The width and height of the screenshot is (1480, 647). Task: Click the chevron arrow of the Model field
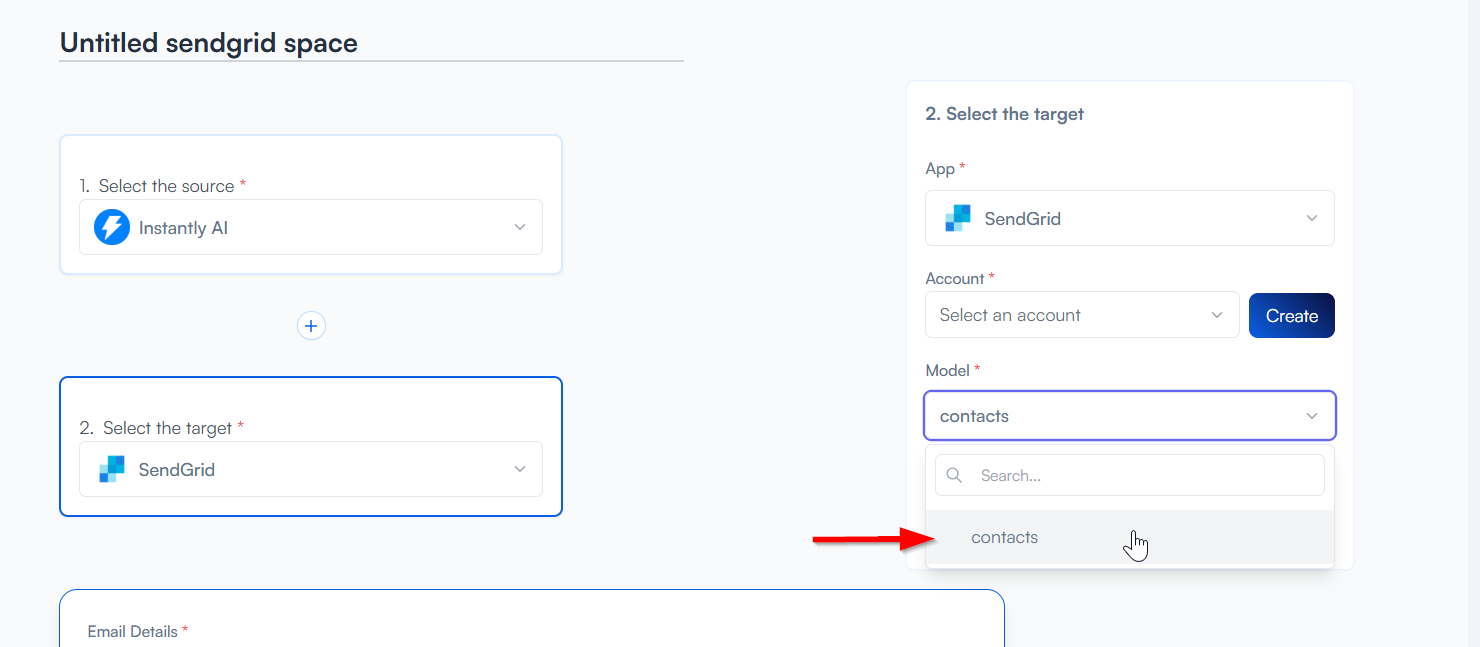click(x=1312, y=416)
